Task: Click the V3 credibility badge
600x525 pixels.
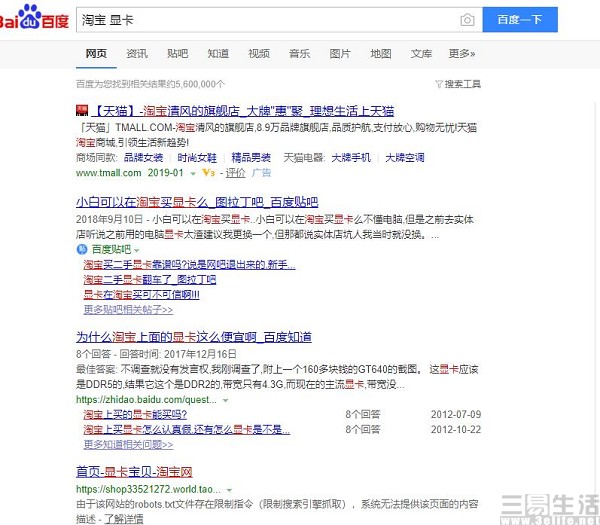Action: pyautogui.click(x=209, y=173)
